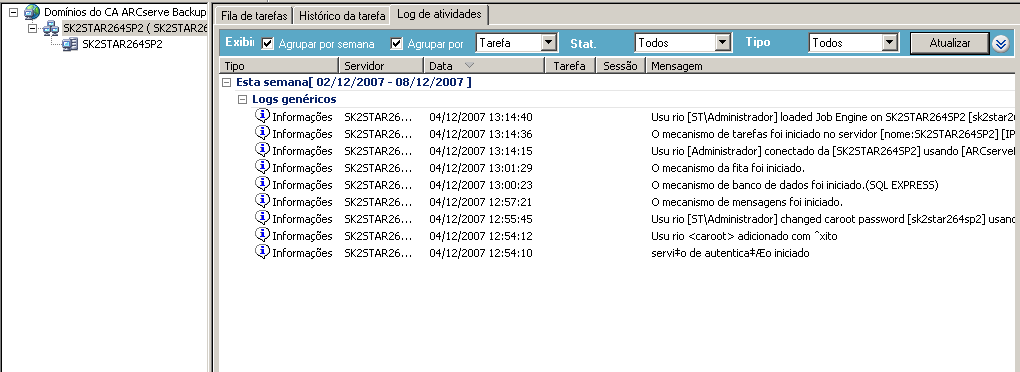
Task: Select the Log de atividades tab
Action: [x=440, y=14]
